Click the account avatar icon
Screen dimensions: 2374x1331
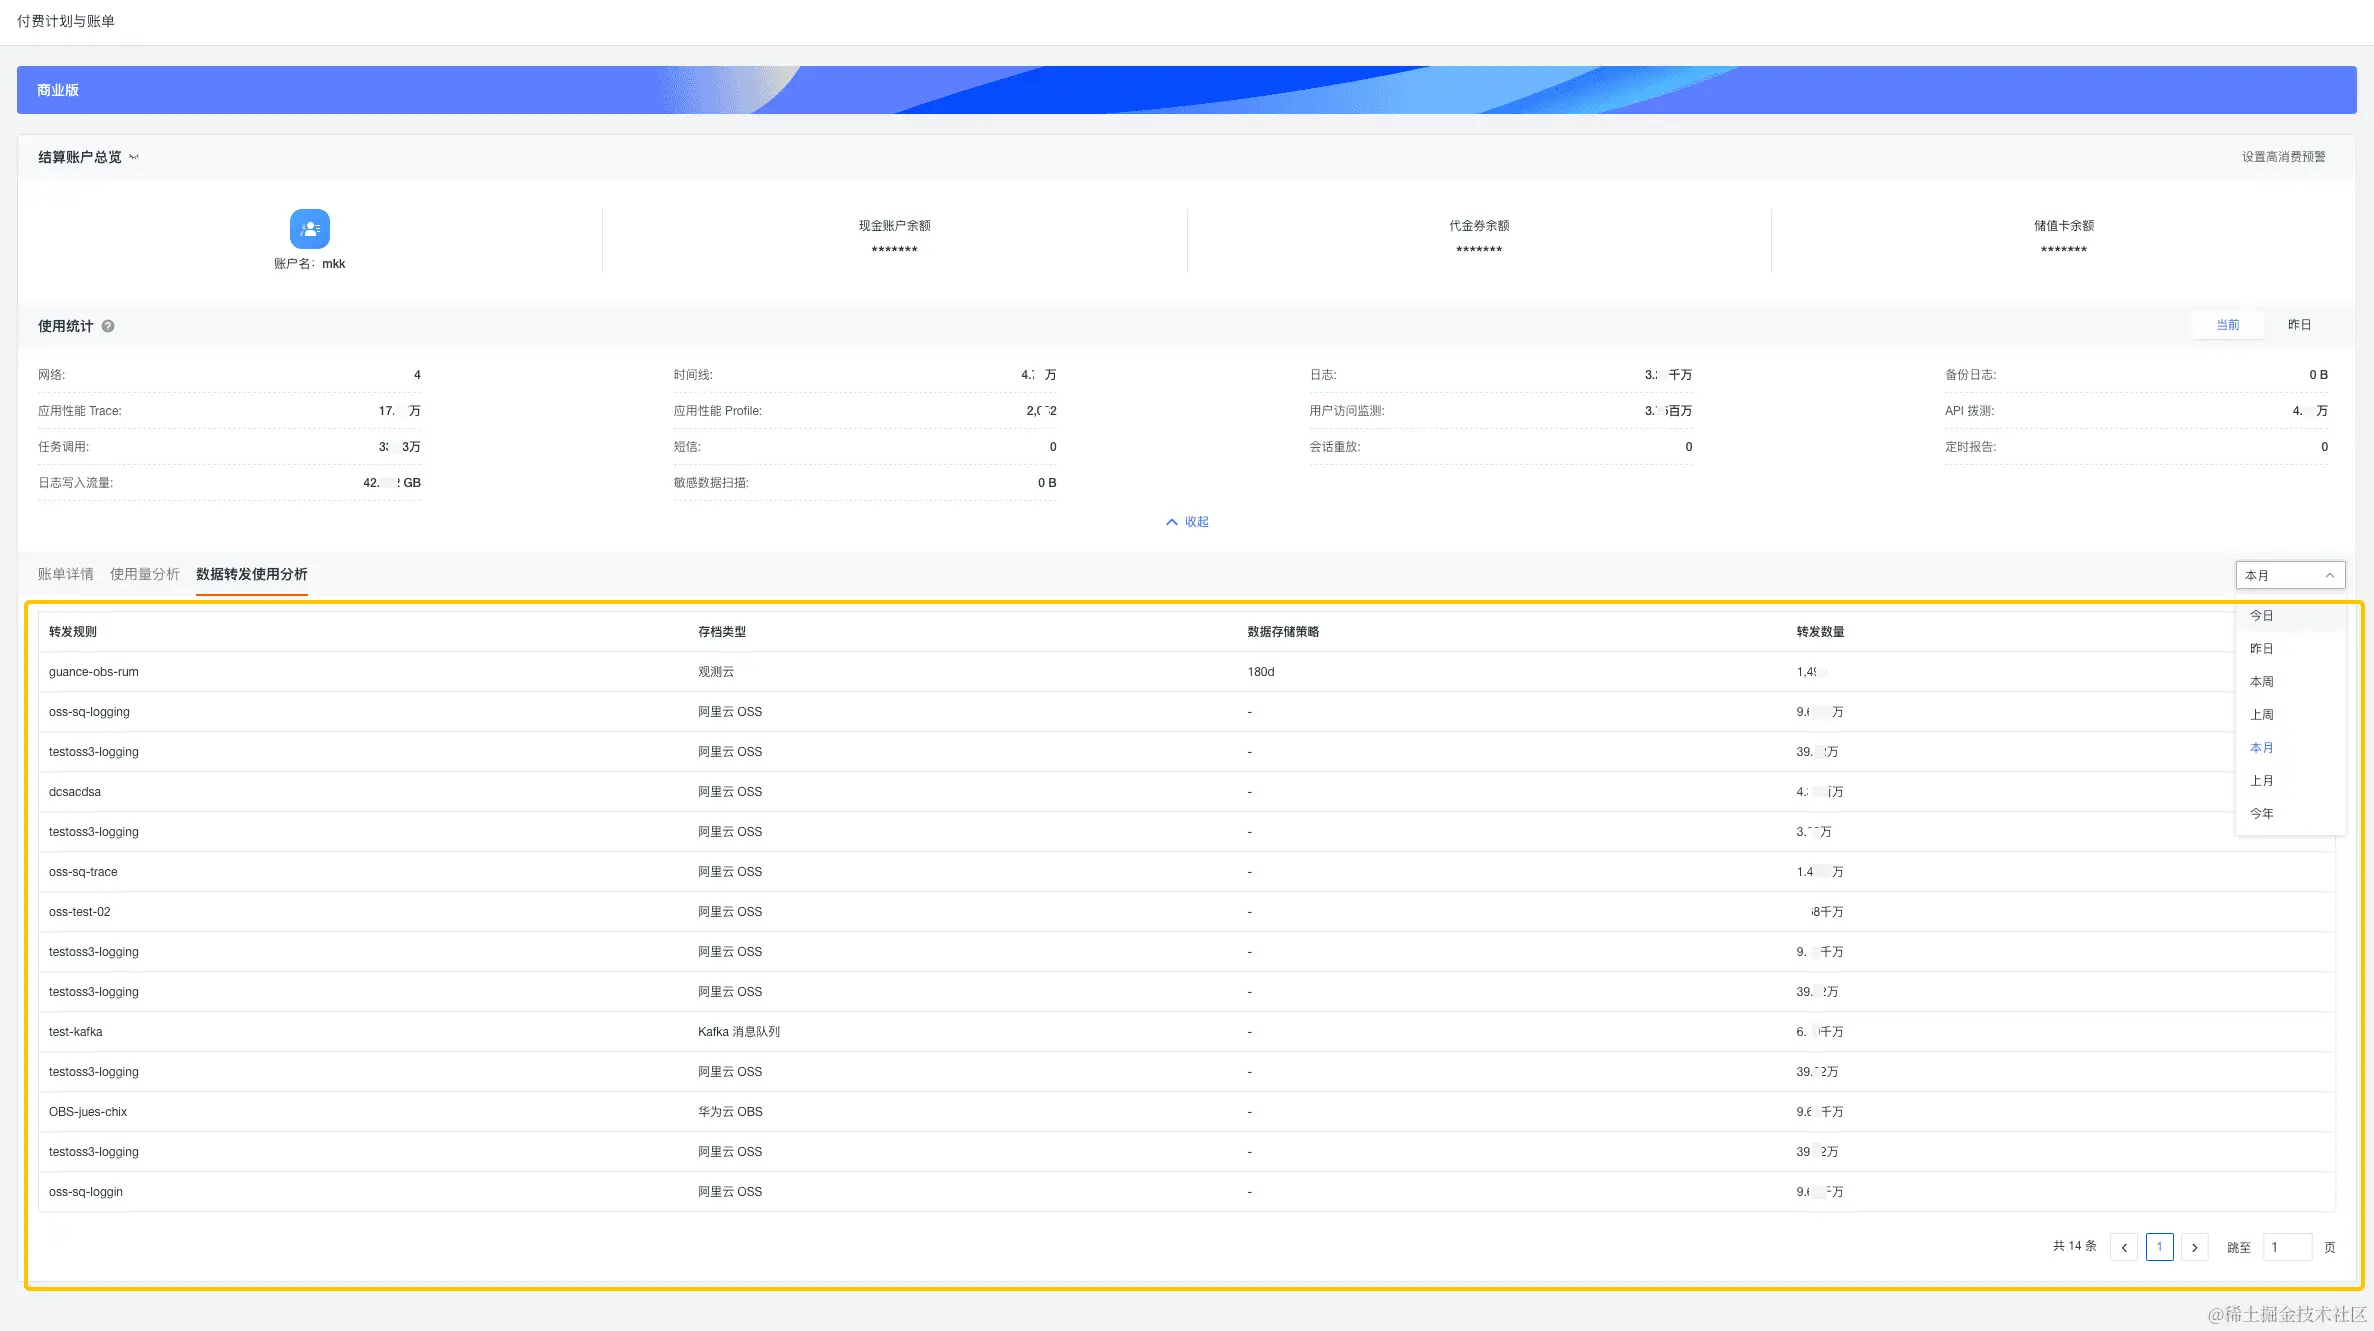pyautogui.click(x=309, y=229)
